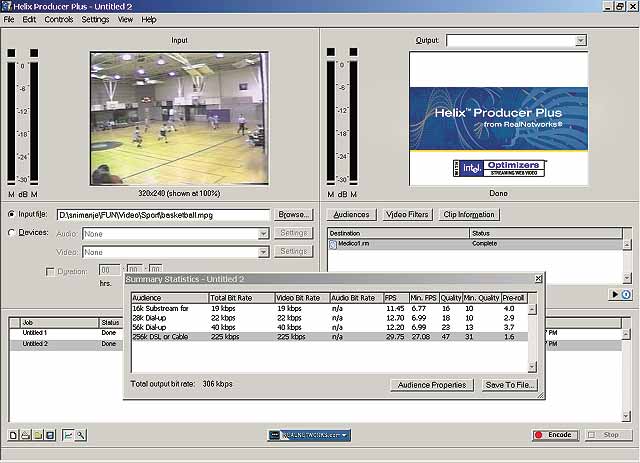Screen dimensions: 640x463
Task: Open the Audio device dropdown
Action: [x=263, y=234]
